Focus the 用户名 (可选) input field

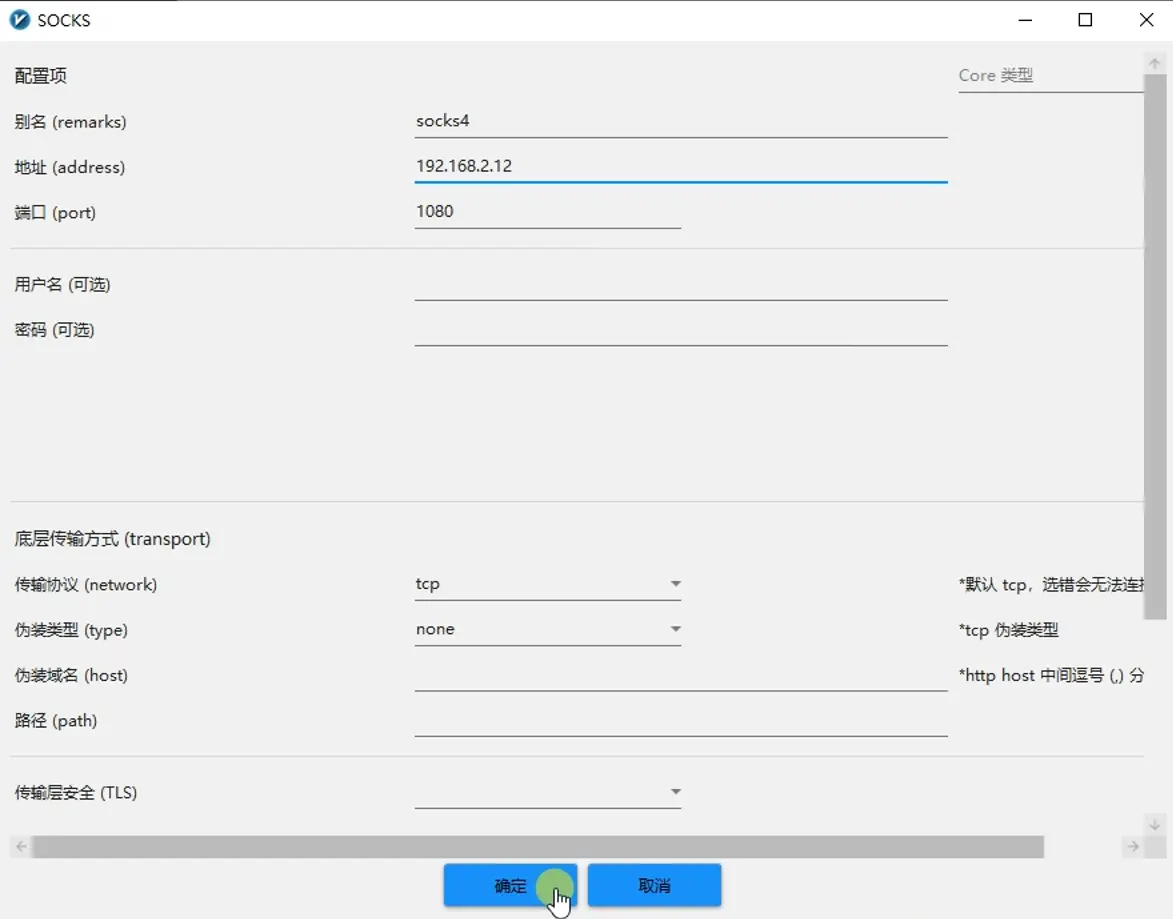681,284
